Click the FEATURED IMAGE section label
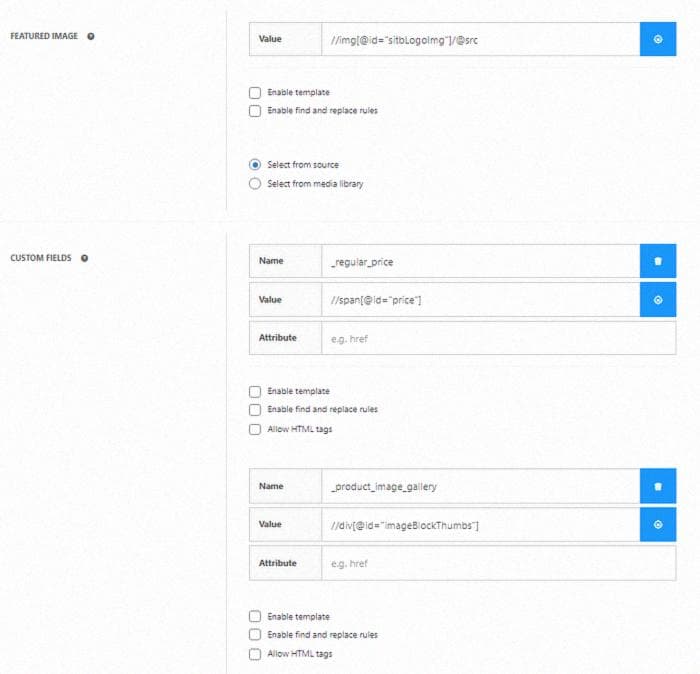The image size is (700, 674). click(x=44, y=36)
